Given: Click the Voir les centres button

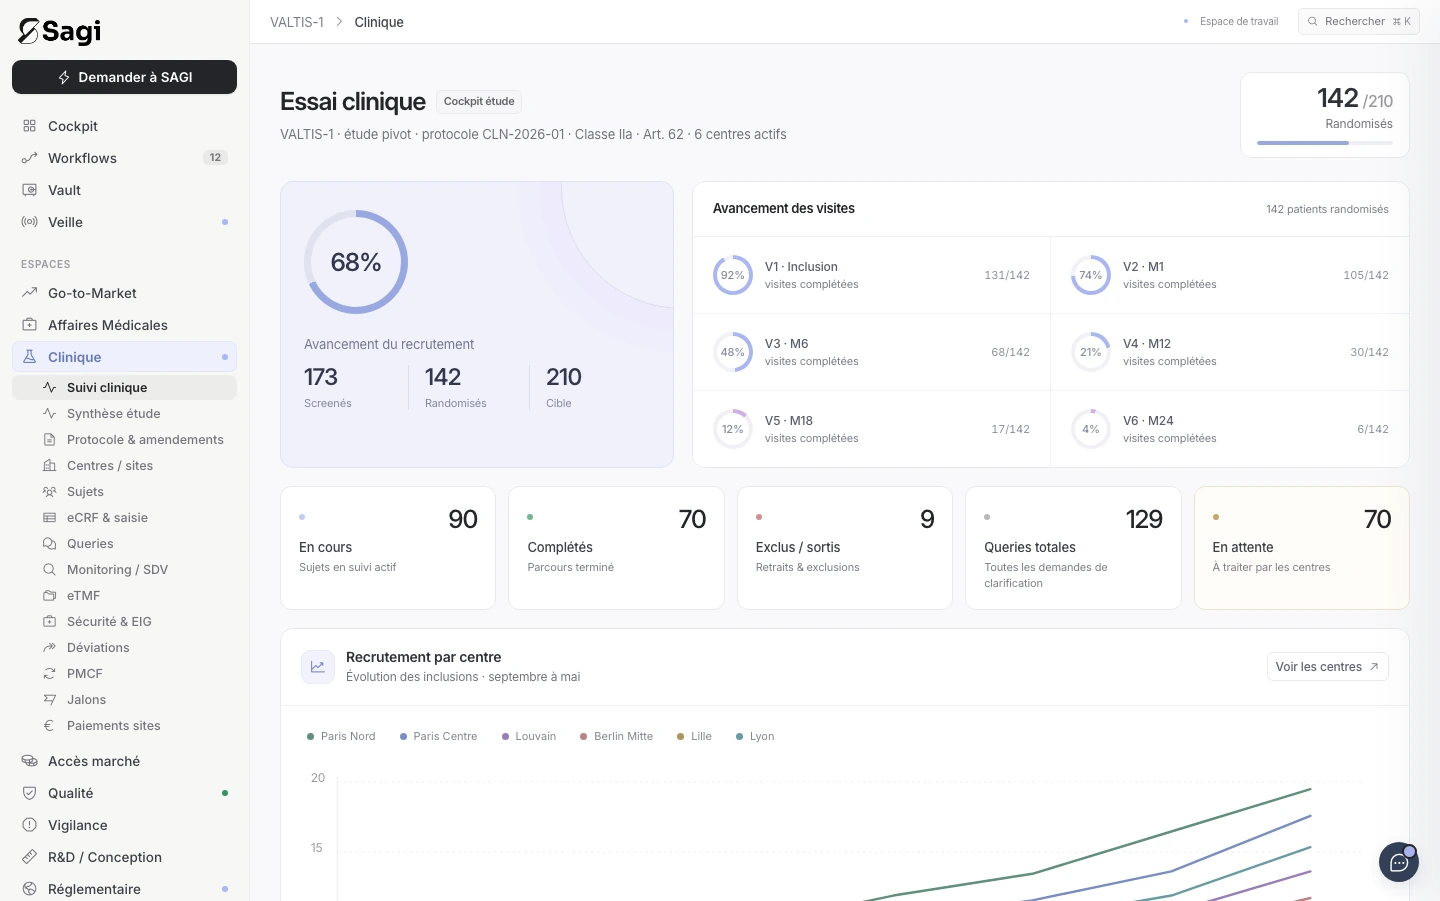Looking at the screenshot, I should (1327, 667).
